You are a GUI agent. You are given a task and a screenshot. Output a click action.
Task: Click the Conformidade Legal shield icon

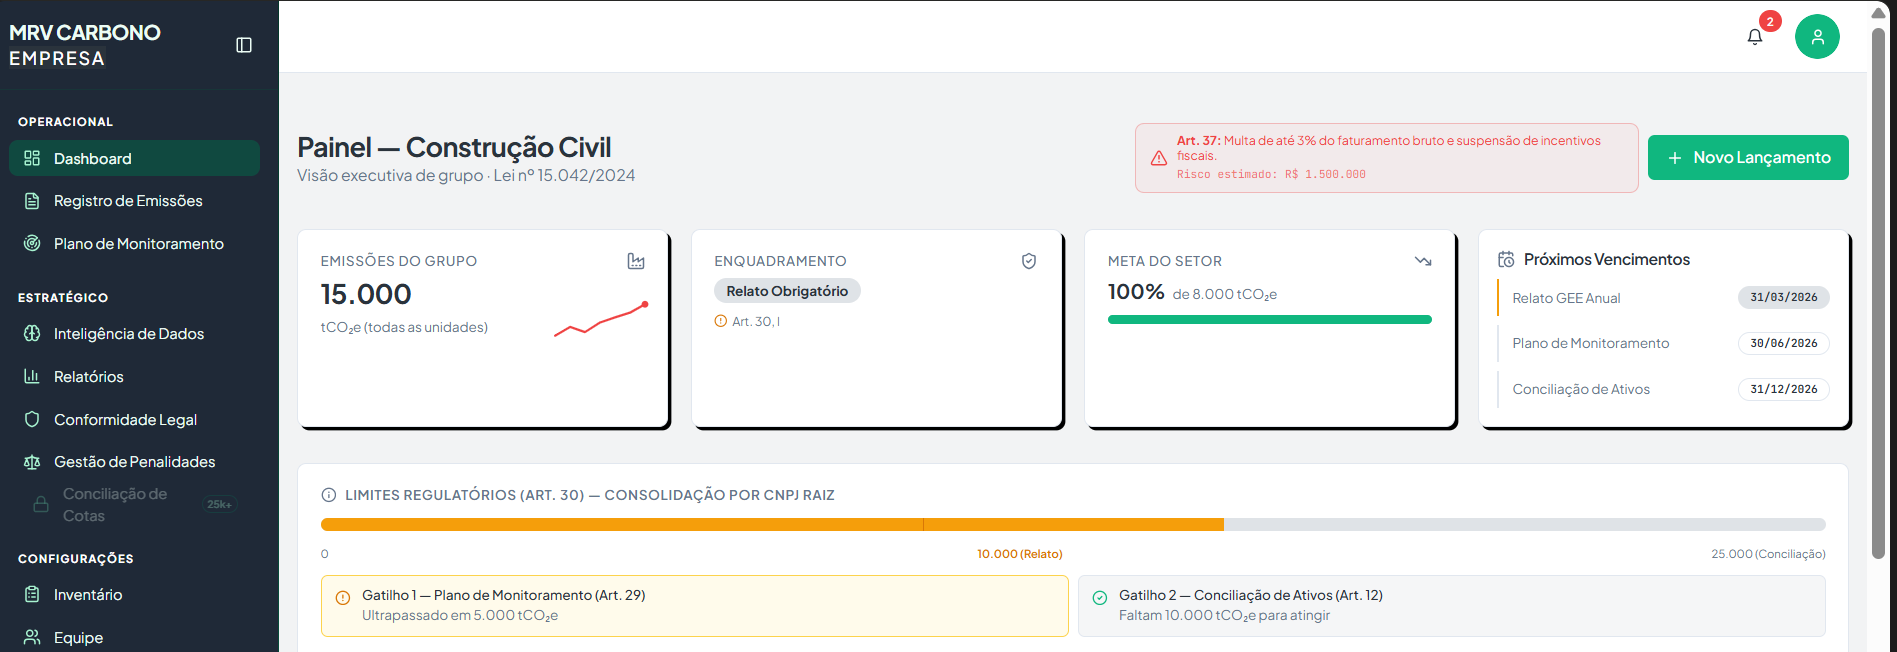click(32, 420)
